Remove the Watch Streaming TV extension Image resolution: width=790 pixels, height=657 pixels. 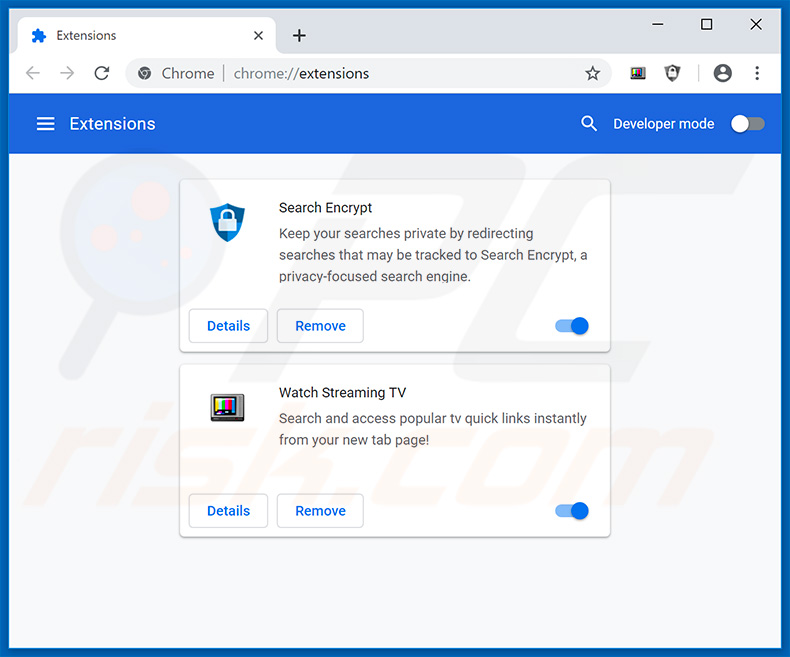320,511
